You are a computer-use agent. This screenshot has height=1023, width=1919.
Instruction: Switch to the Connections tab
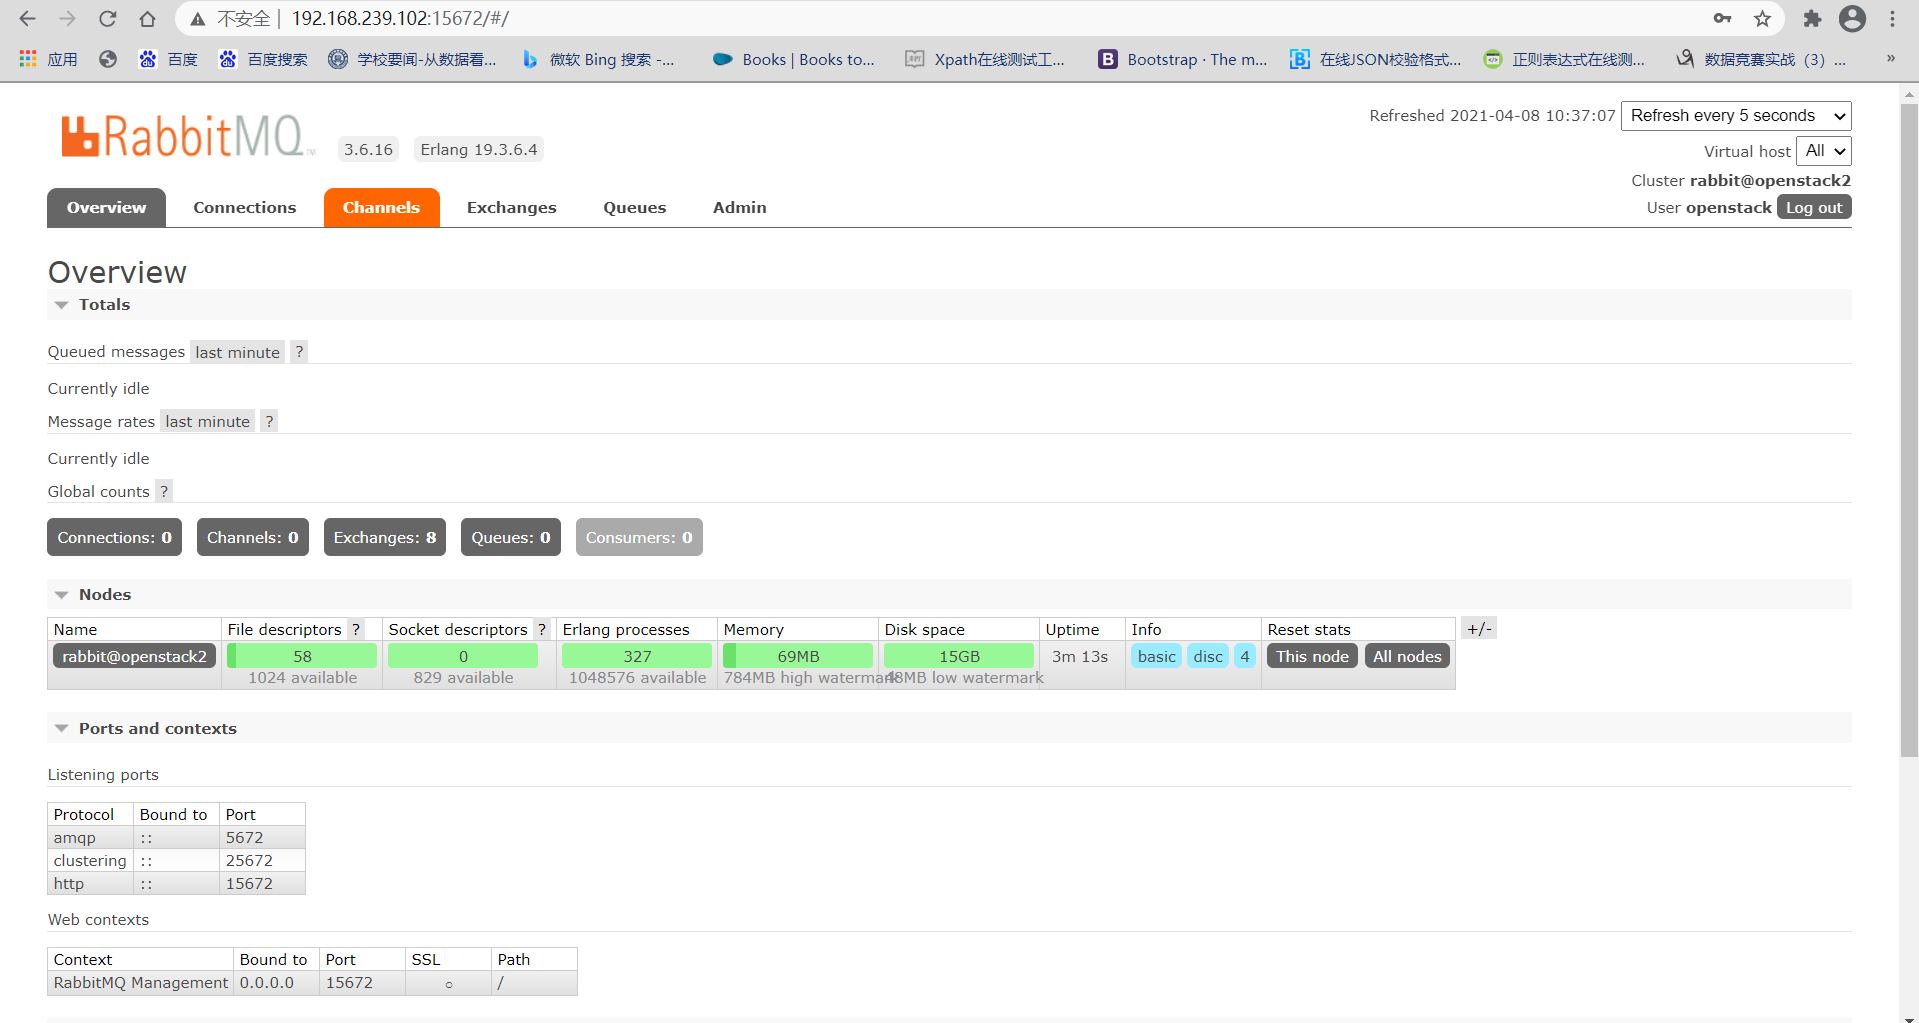pos(244,207)
